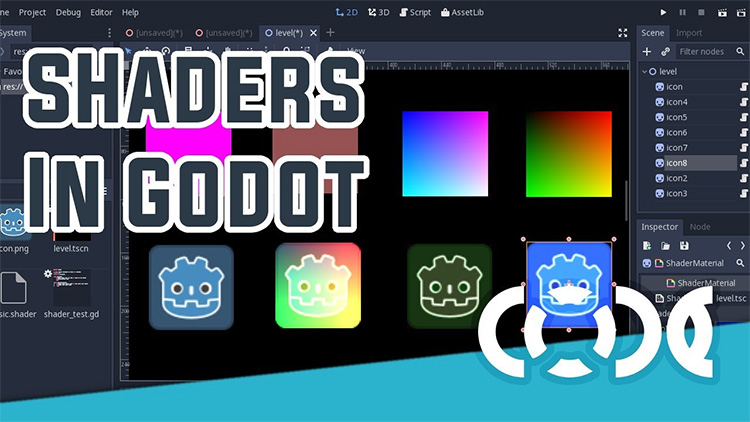Open the Help menu
This screenshot has height=422, width=750.
pos(130,12)
